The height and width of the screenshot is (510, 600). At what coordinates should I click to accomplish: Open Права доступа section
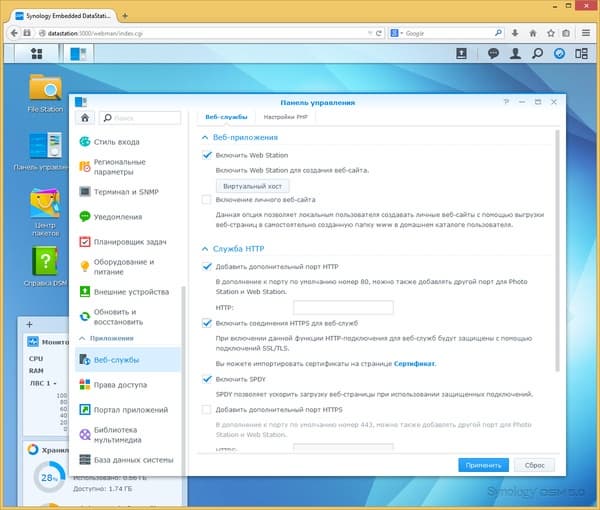[x=128, y=385]
